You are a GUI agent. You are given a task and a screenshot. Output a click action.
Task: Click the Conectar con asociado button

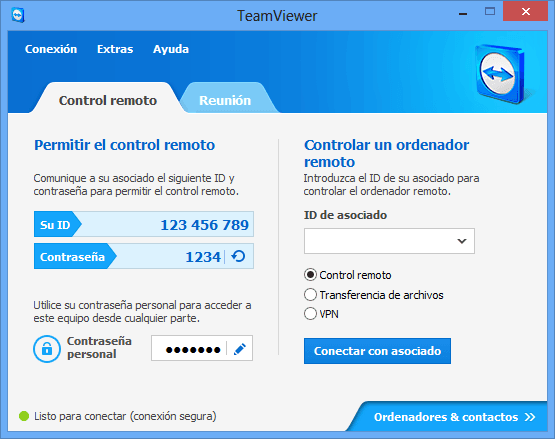(377, 351)
